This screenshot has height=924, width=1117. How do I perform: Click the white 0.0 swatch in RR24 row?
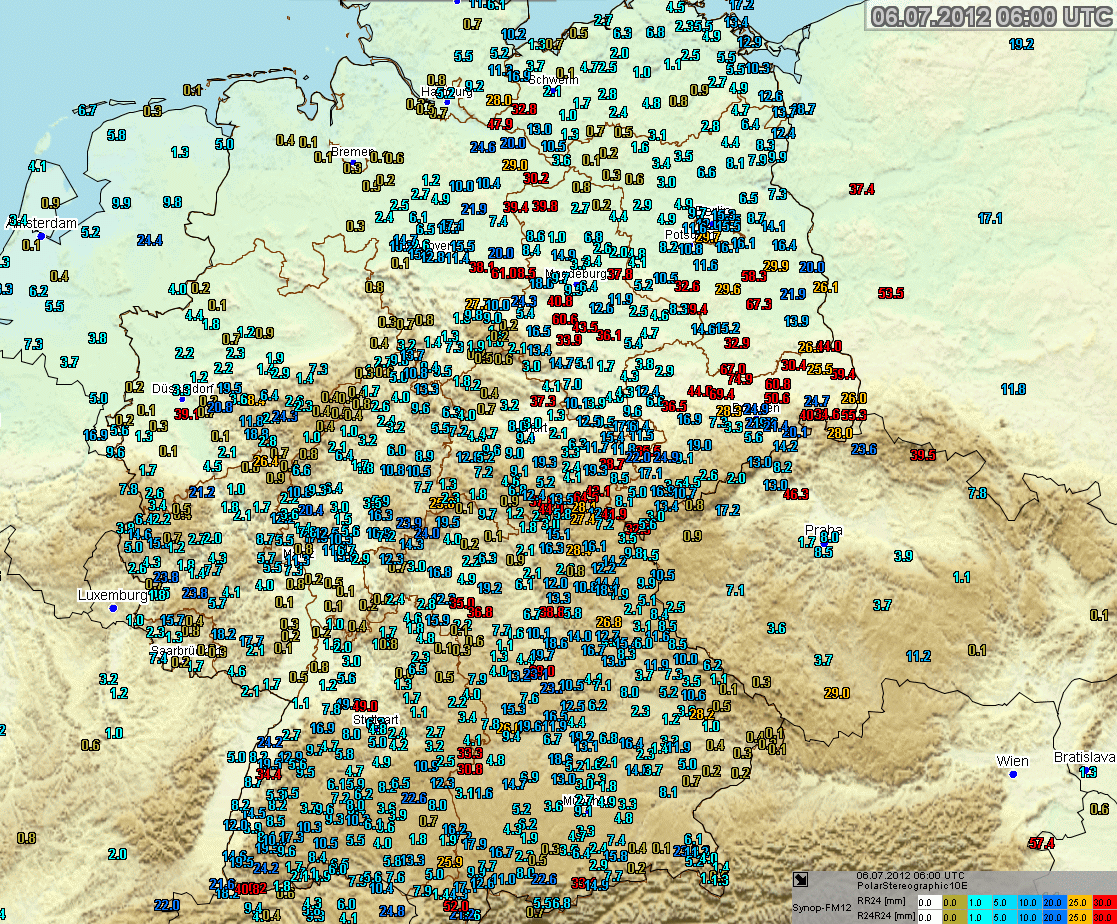coord(930,902)
